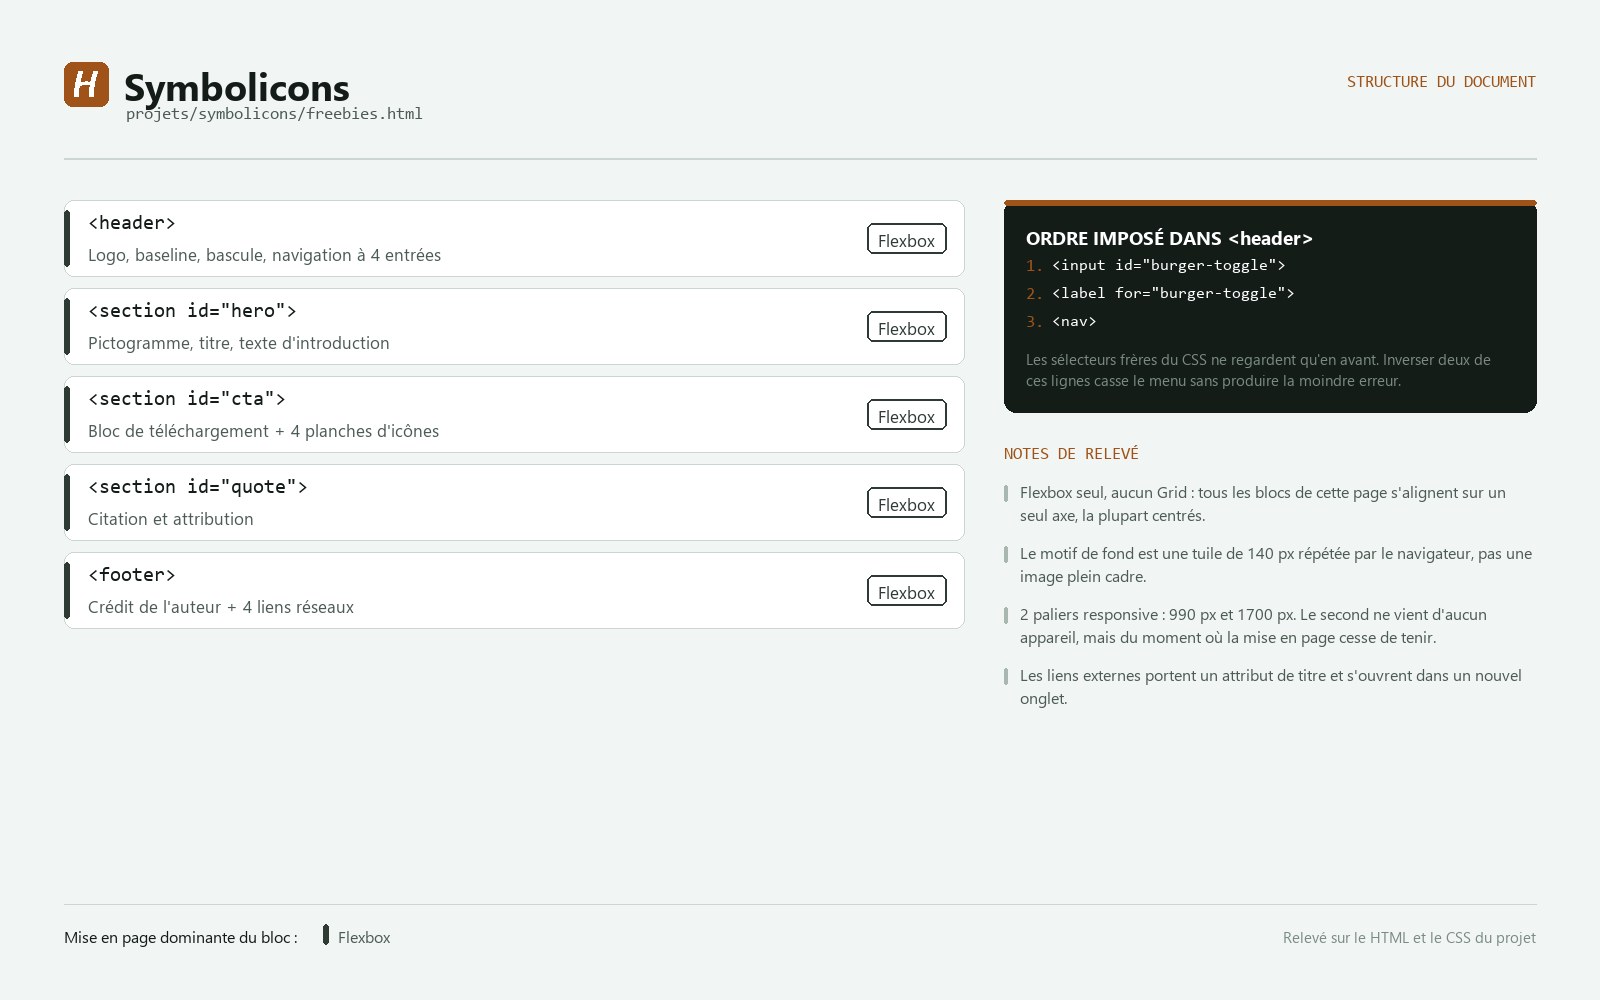Select the <section id="cta"> block row
Viewport: 1600px width, 1000px height.
click(514, 415)
